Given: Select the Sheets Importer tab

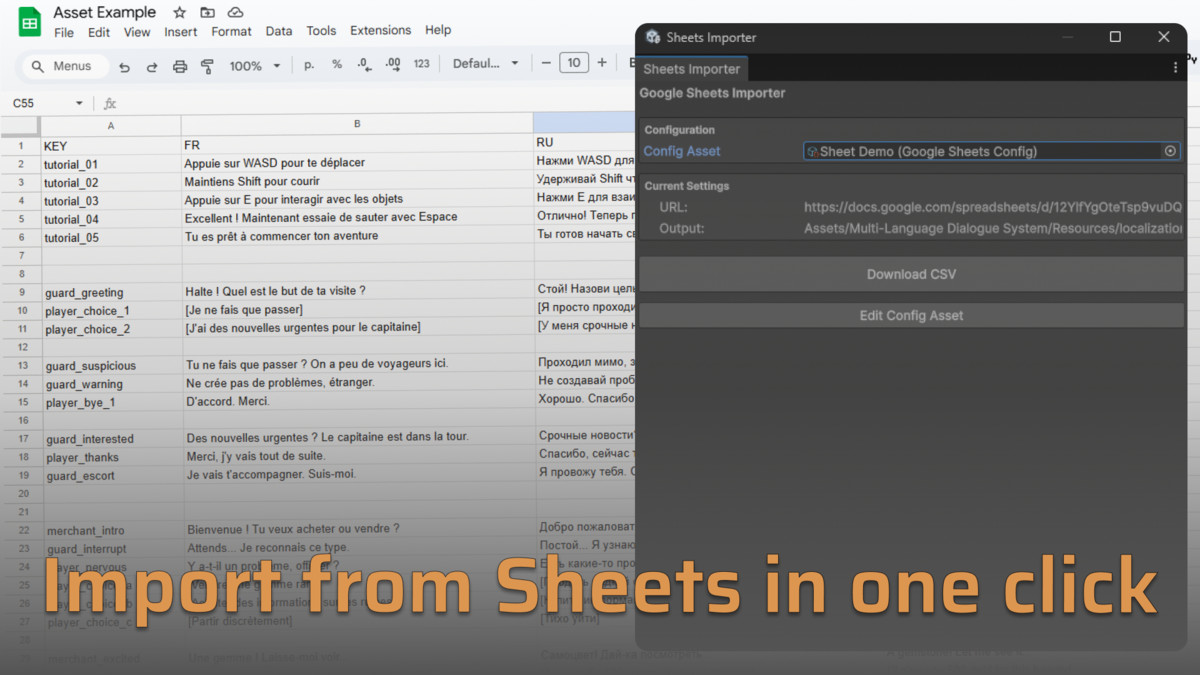Looking at the screenshot, I should 692,69.
